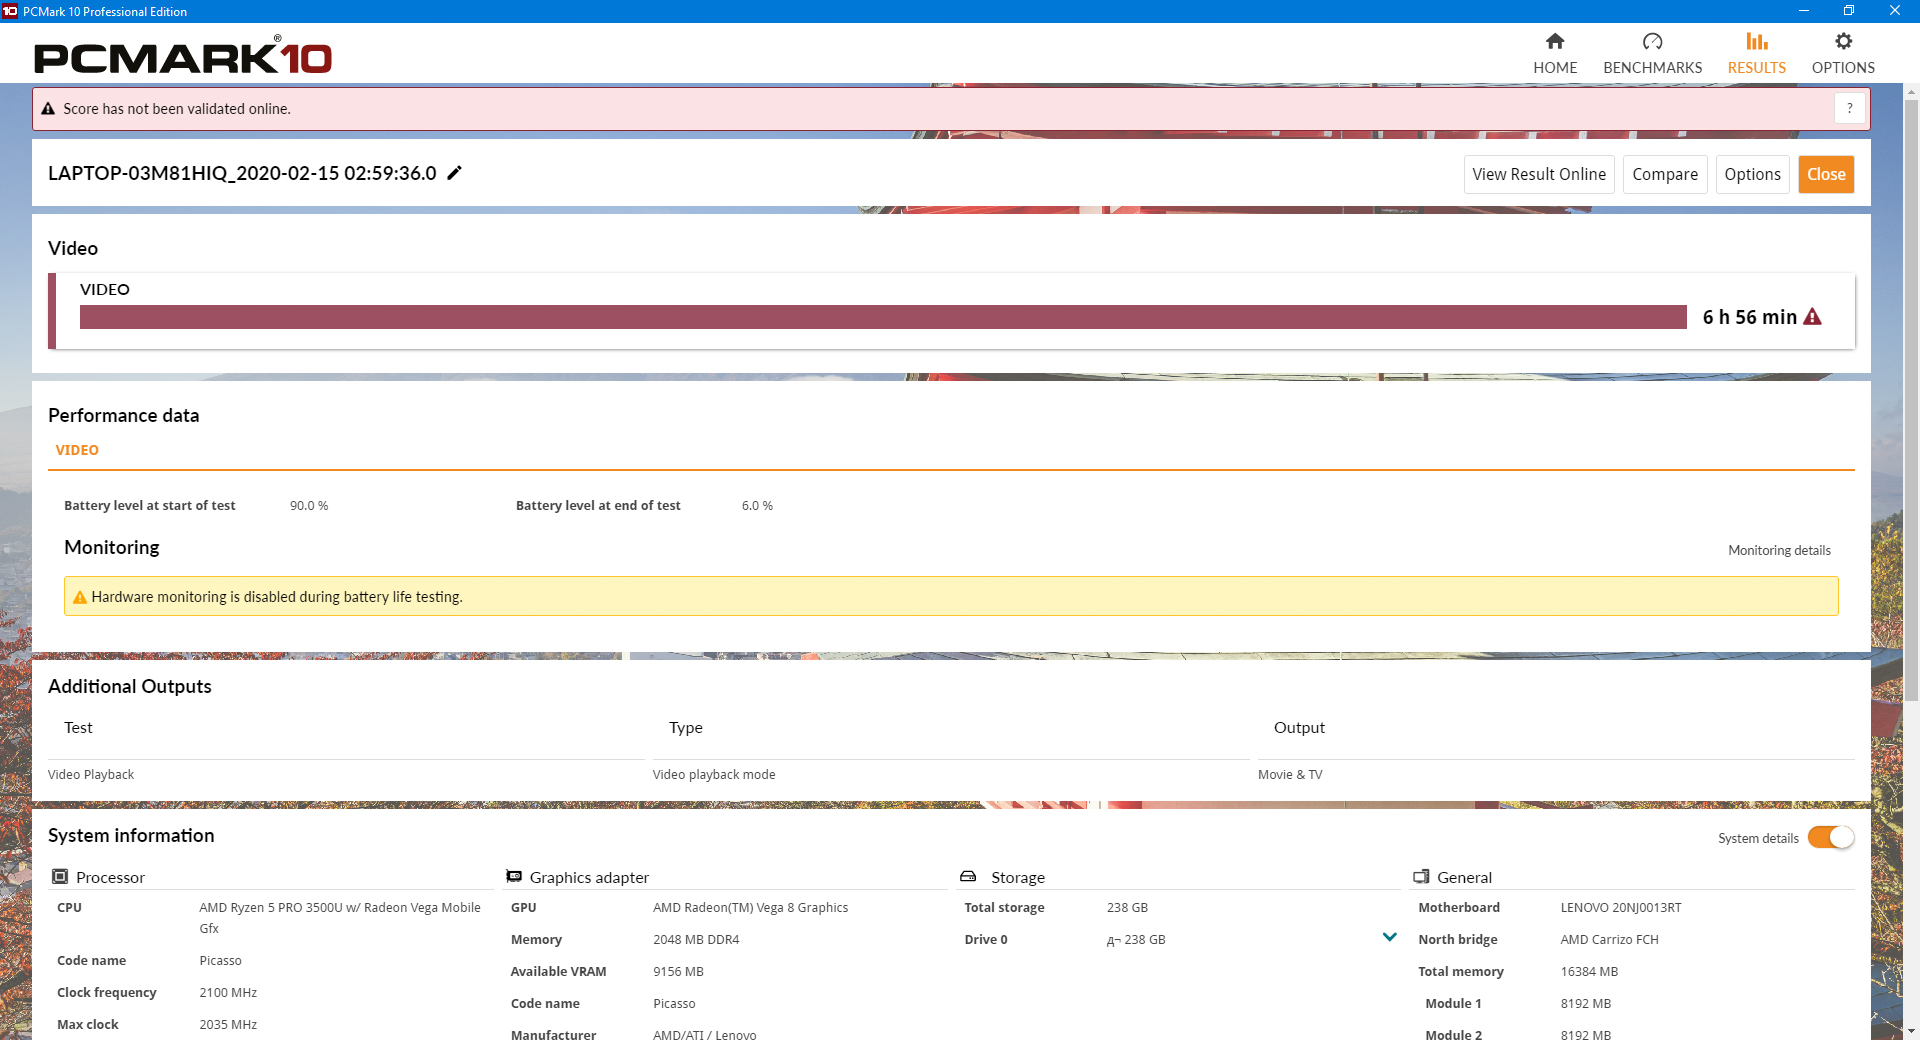Click the AMD Ryzen 5 PRO 3500U CPU value
The width and height of the screenshot is (1920, 1040).
click(x=340, y=918)
